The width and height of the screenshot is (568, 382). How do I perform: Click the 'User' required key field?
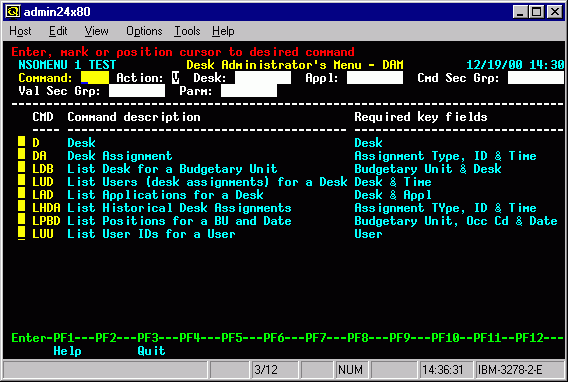click(368, 234)
